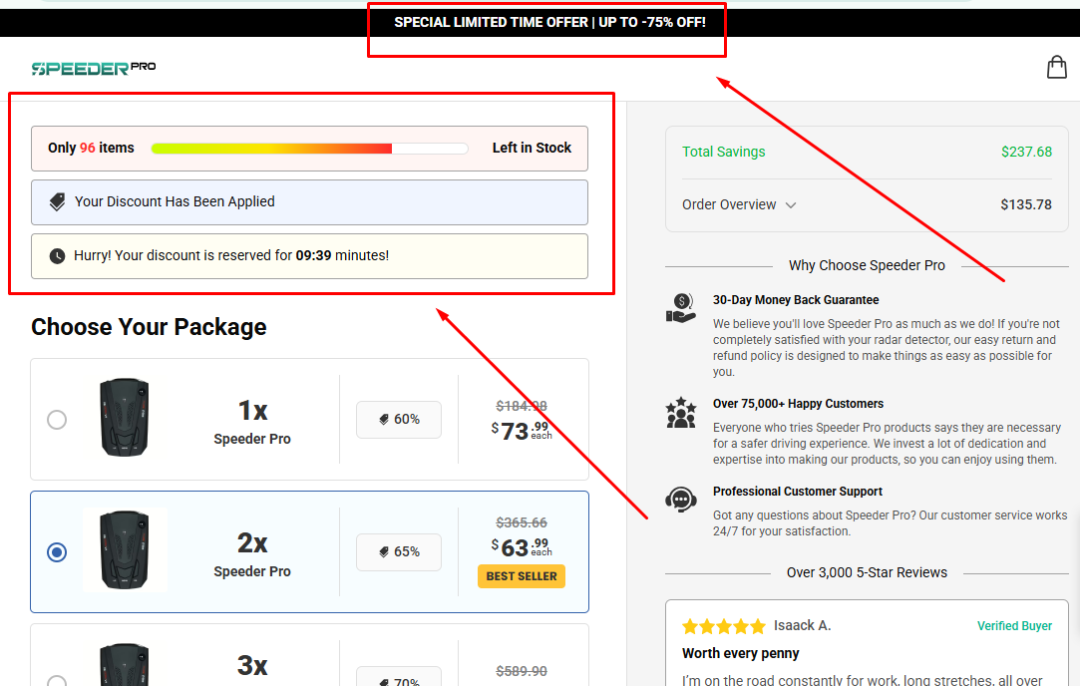Click the $63.99 each price
This screenshot has width=1080, height=686.
pos(521,548)
